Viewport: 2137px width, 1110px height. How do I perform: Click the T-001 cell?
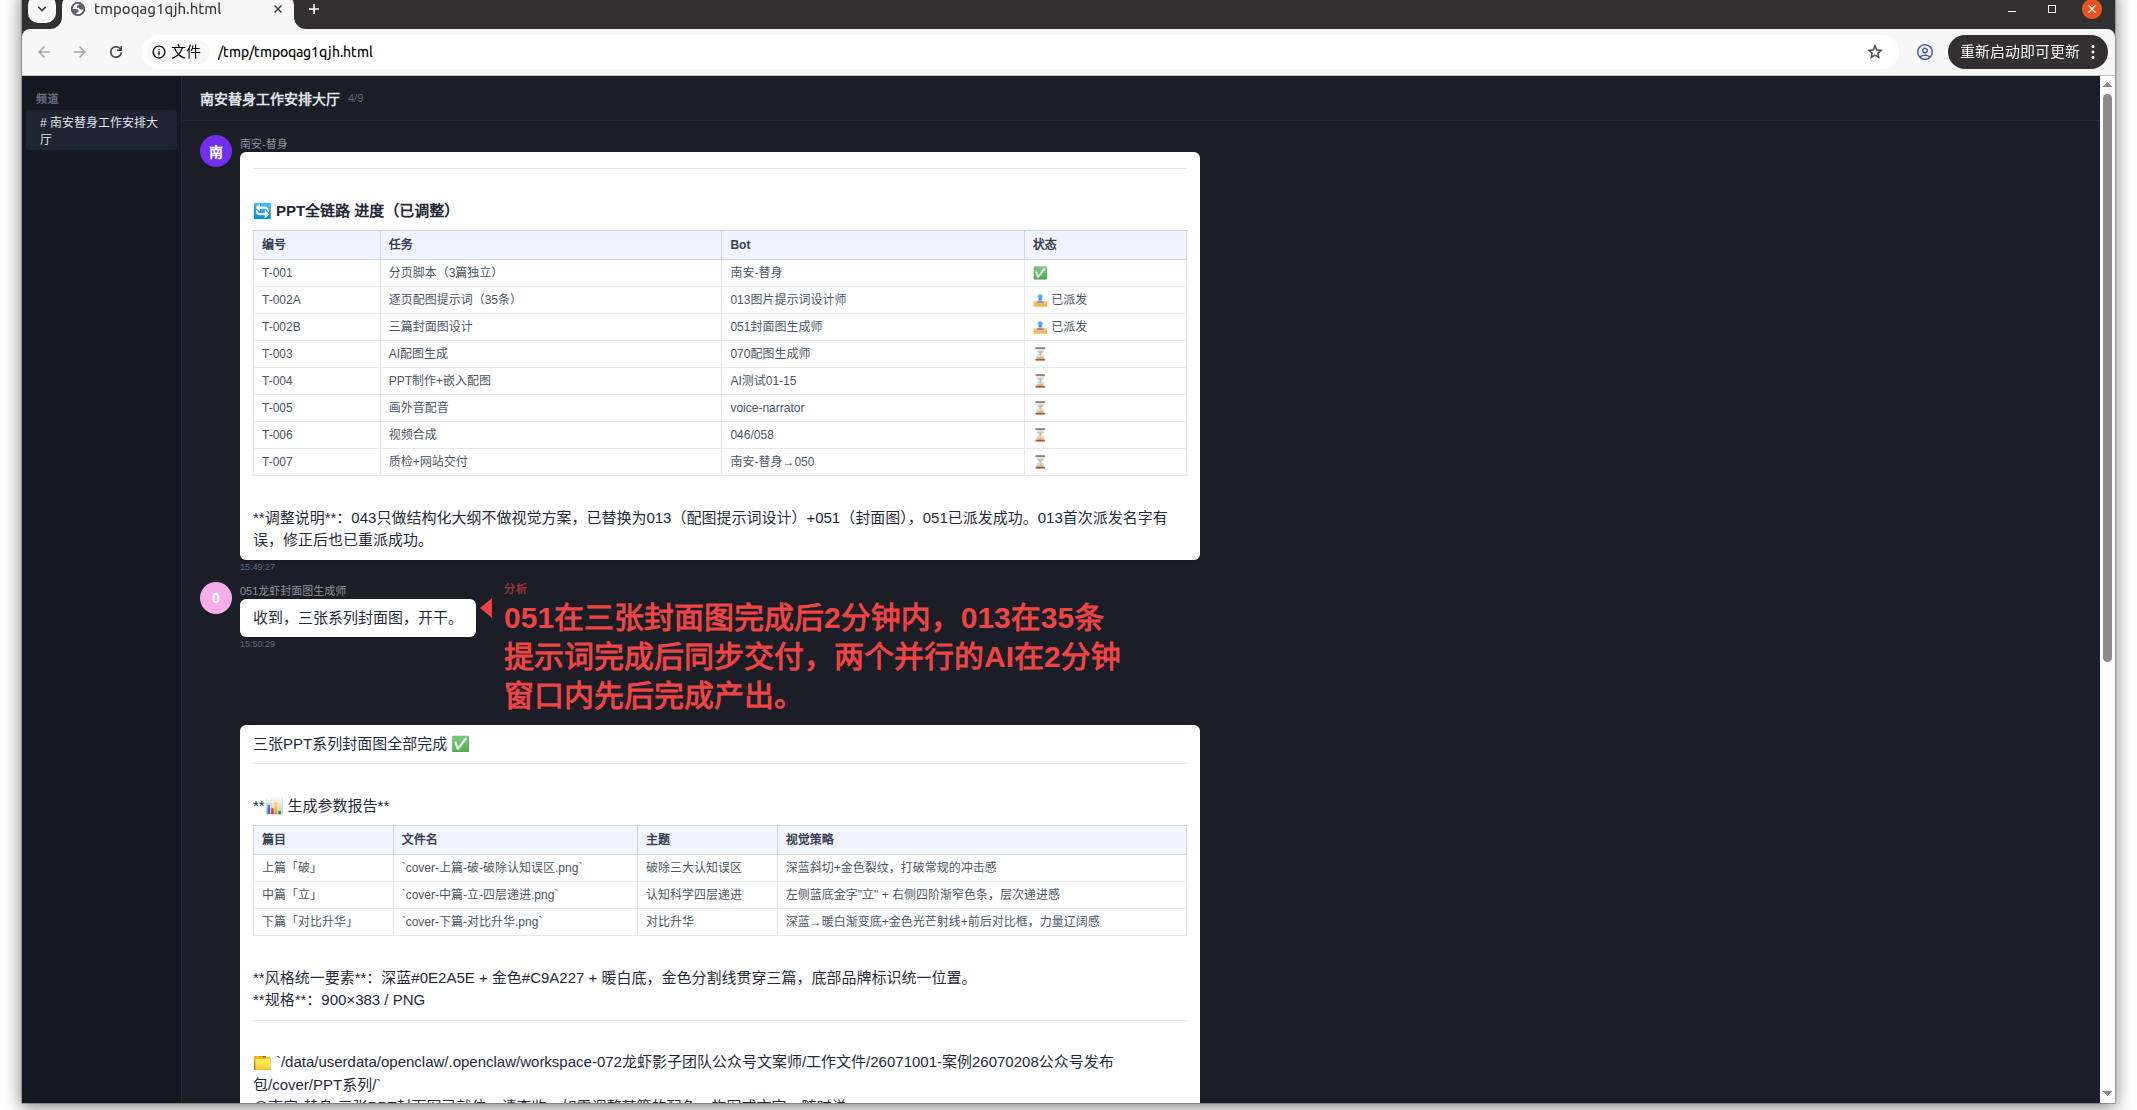(x=317, y=273)
